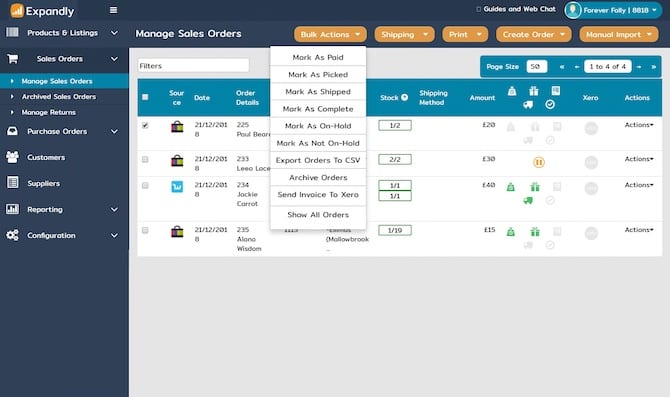Click the on-hold pause icon for order 233
Image resolution: width=670 pixels, height=397 pixels.
(x=539, y=162)
